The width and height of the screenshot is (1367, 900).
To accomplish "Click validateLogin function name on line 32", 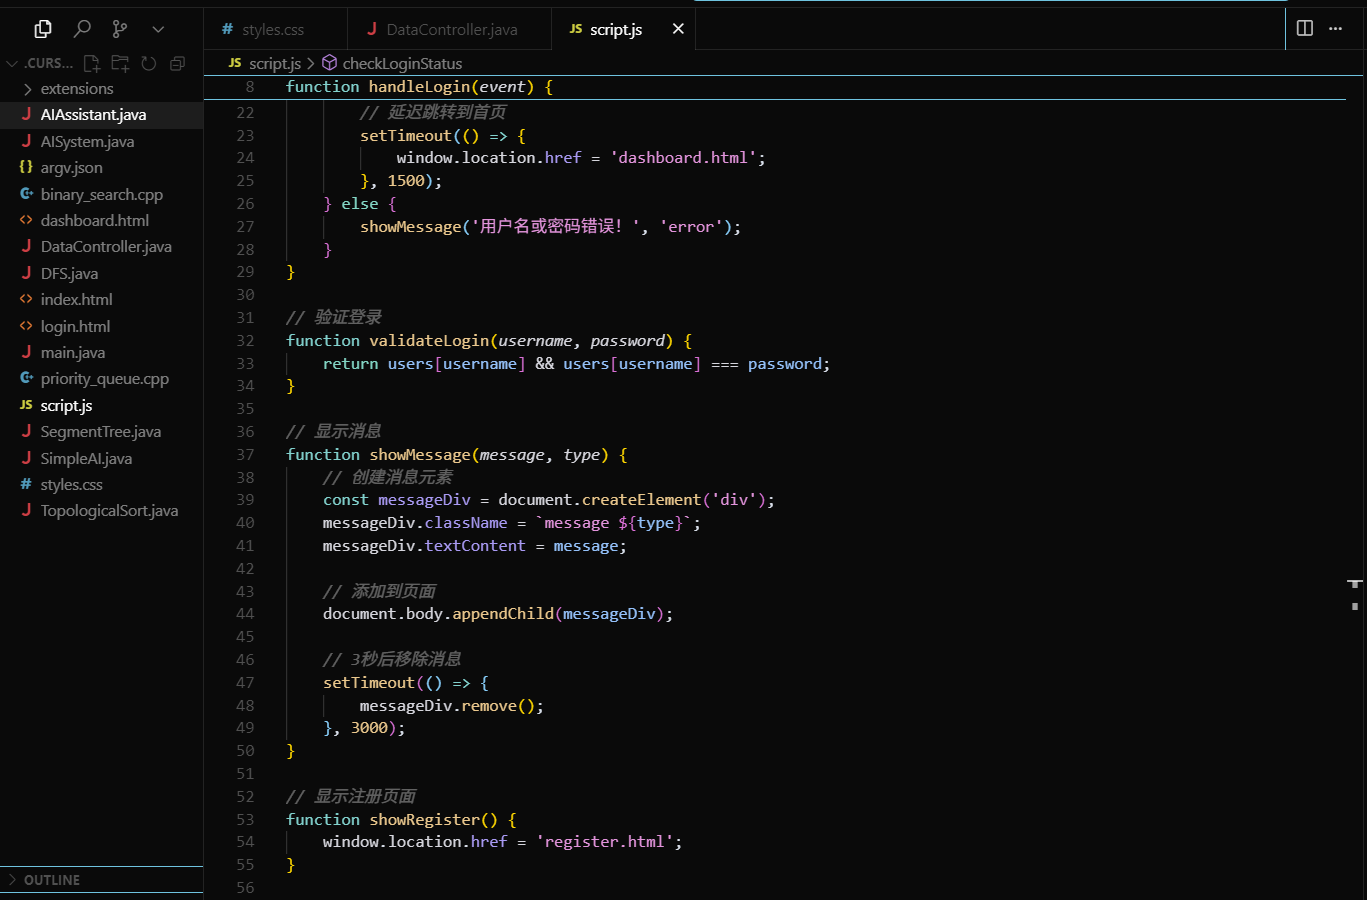I will [x=429, y=341].
